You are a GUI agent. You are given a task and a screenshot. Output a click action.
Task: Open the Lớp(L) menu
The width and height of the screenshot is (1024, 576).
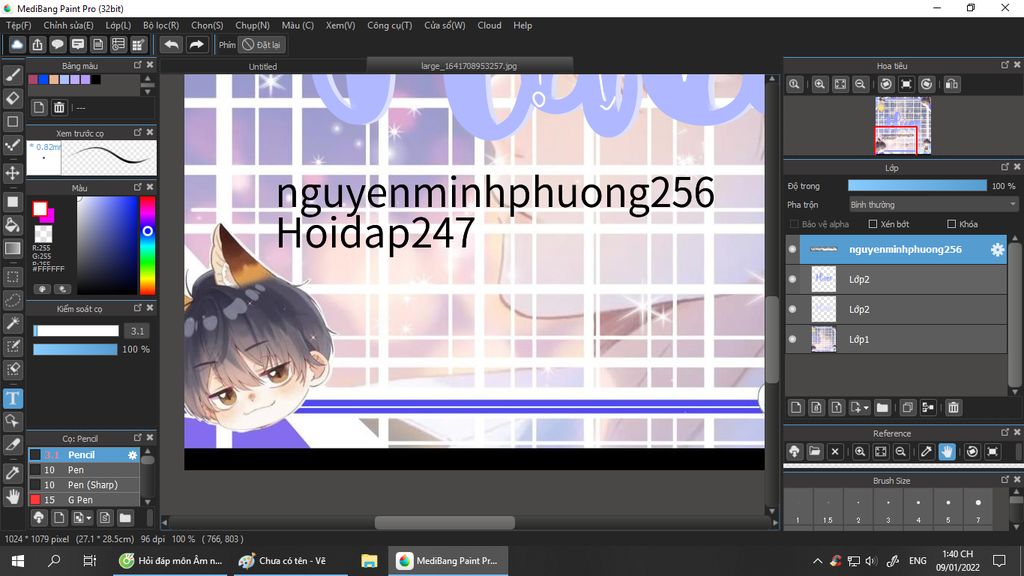coord(118,25)
